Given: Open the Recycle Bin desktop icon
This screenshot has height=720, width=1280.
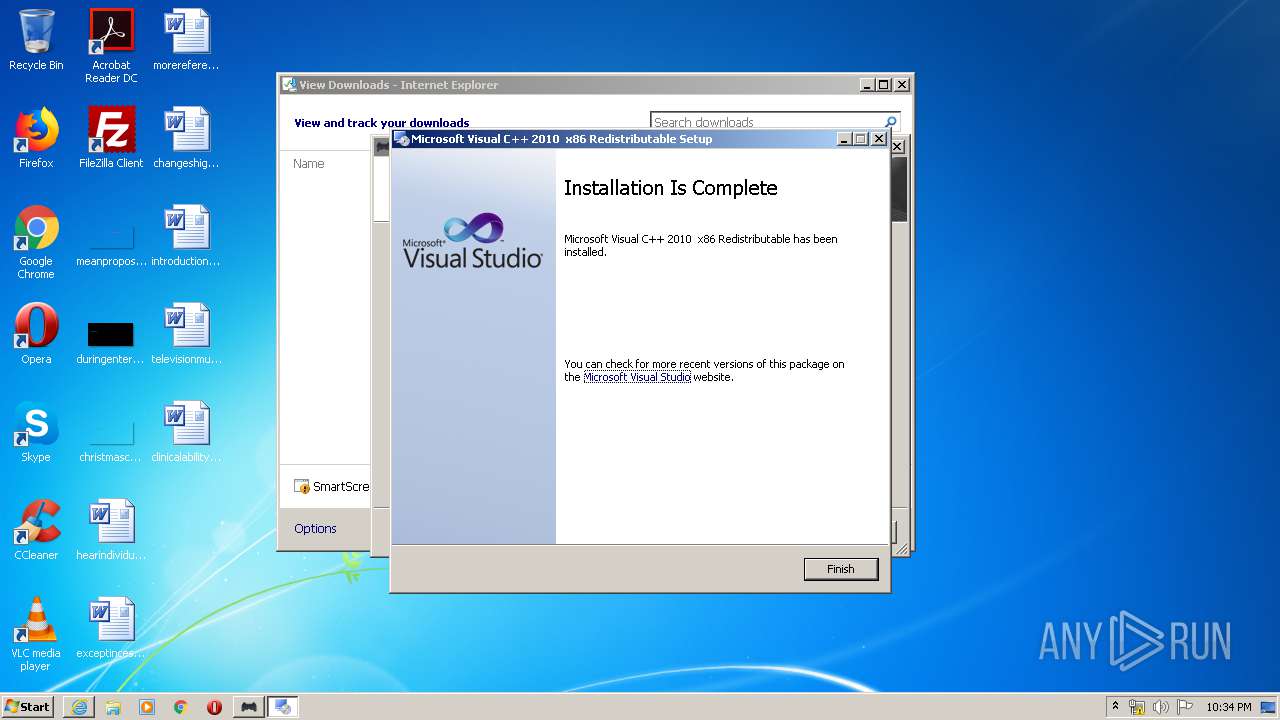Looking at the screenshot, I should point(36,40).
